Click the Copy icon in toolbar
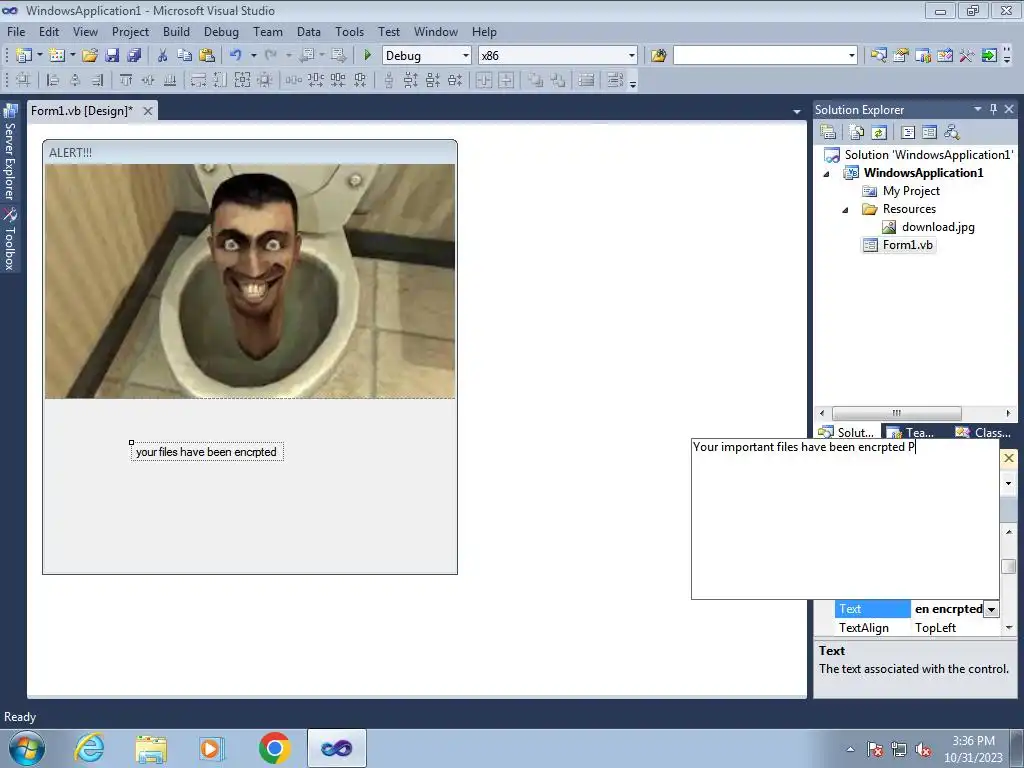Viewport: 1024px width, 768px height. (x=185, y=56)
